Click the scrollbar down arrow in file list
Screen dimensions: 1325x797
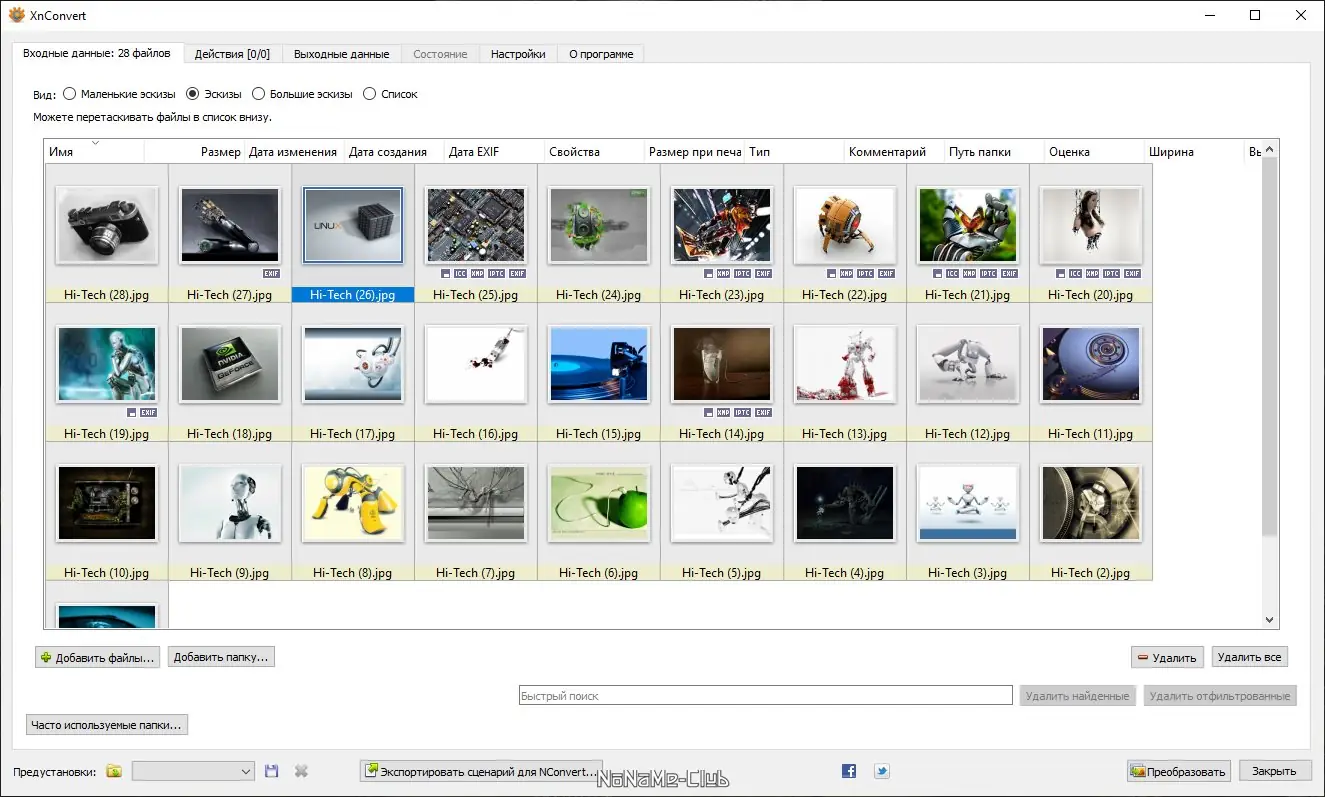tap(1270, 620)
